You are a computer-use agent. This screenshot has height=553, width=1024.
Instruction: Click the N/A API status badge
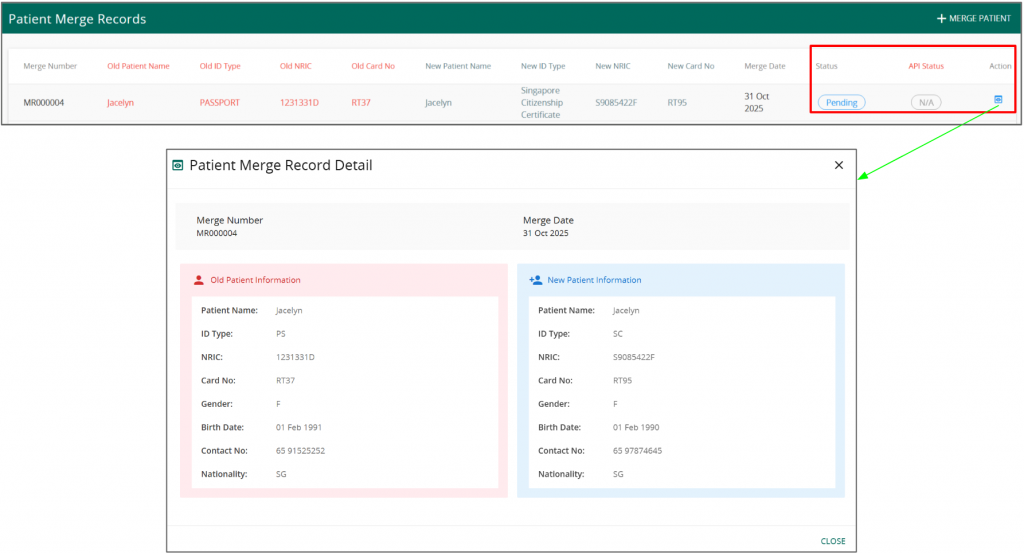pyautogui.click(x=925, y=102)
